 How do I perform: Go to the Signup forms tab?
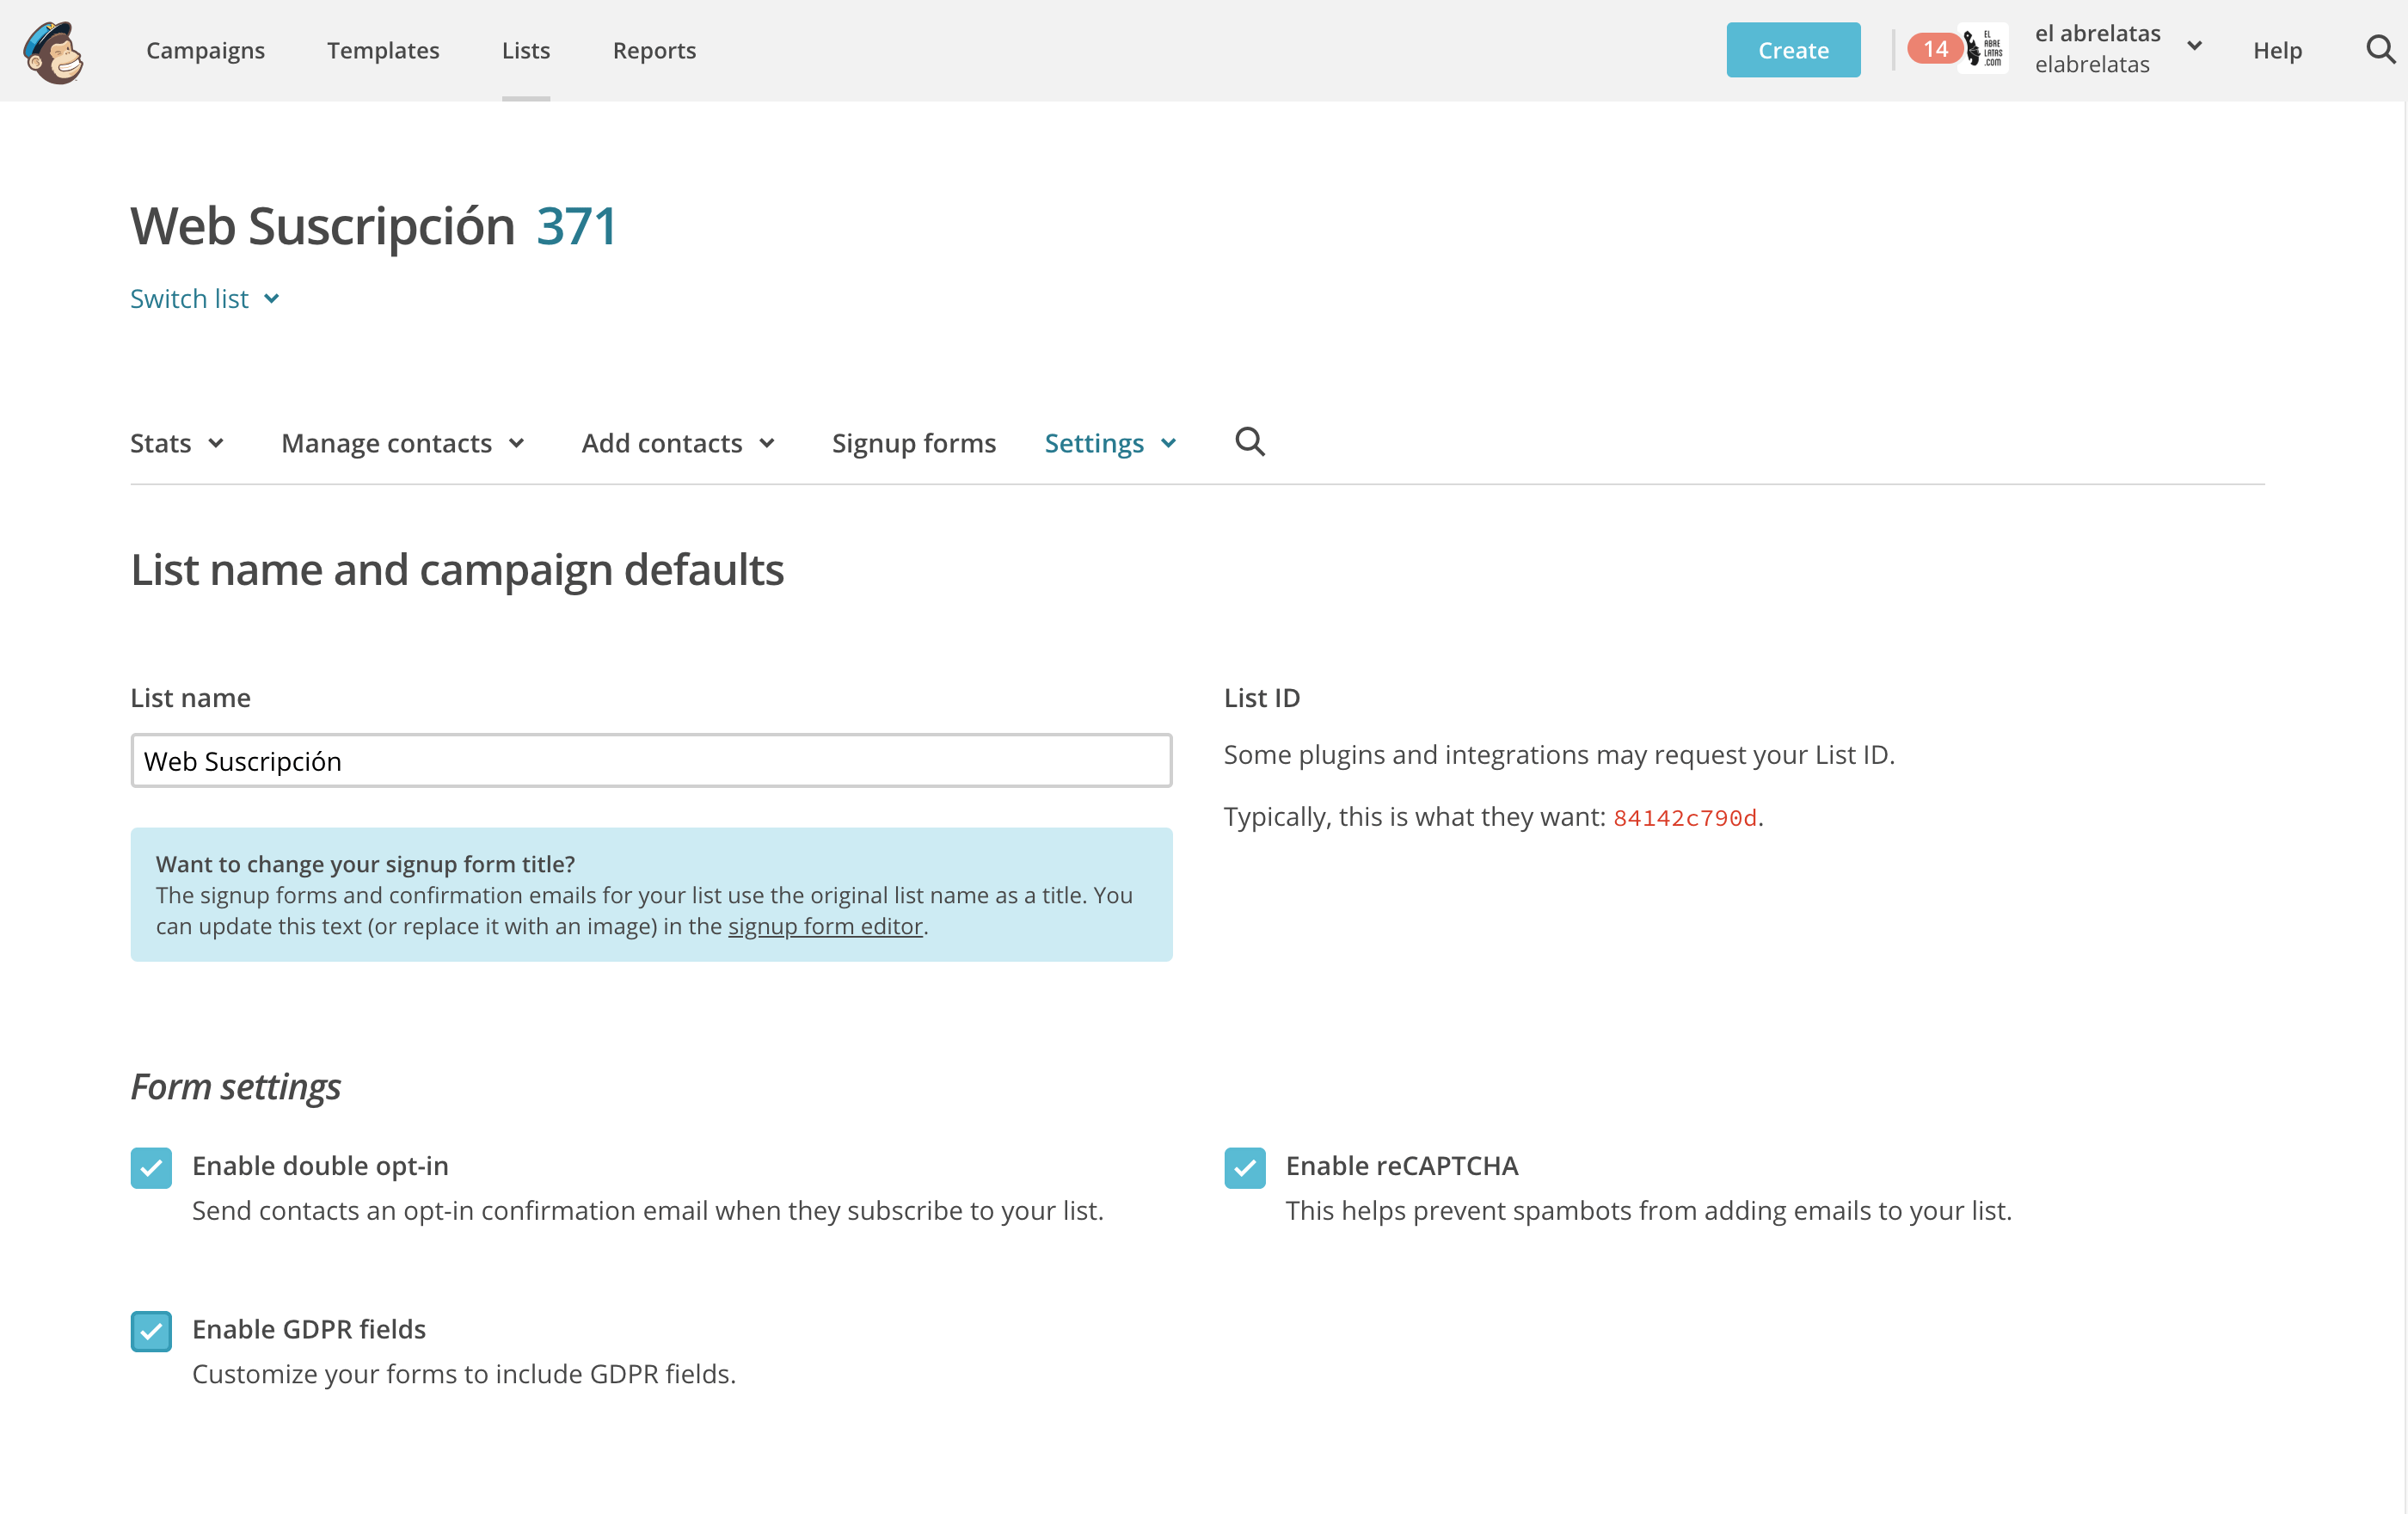tap(913, 443)
